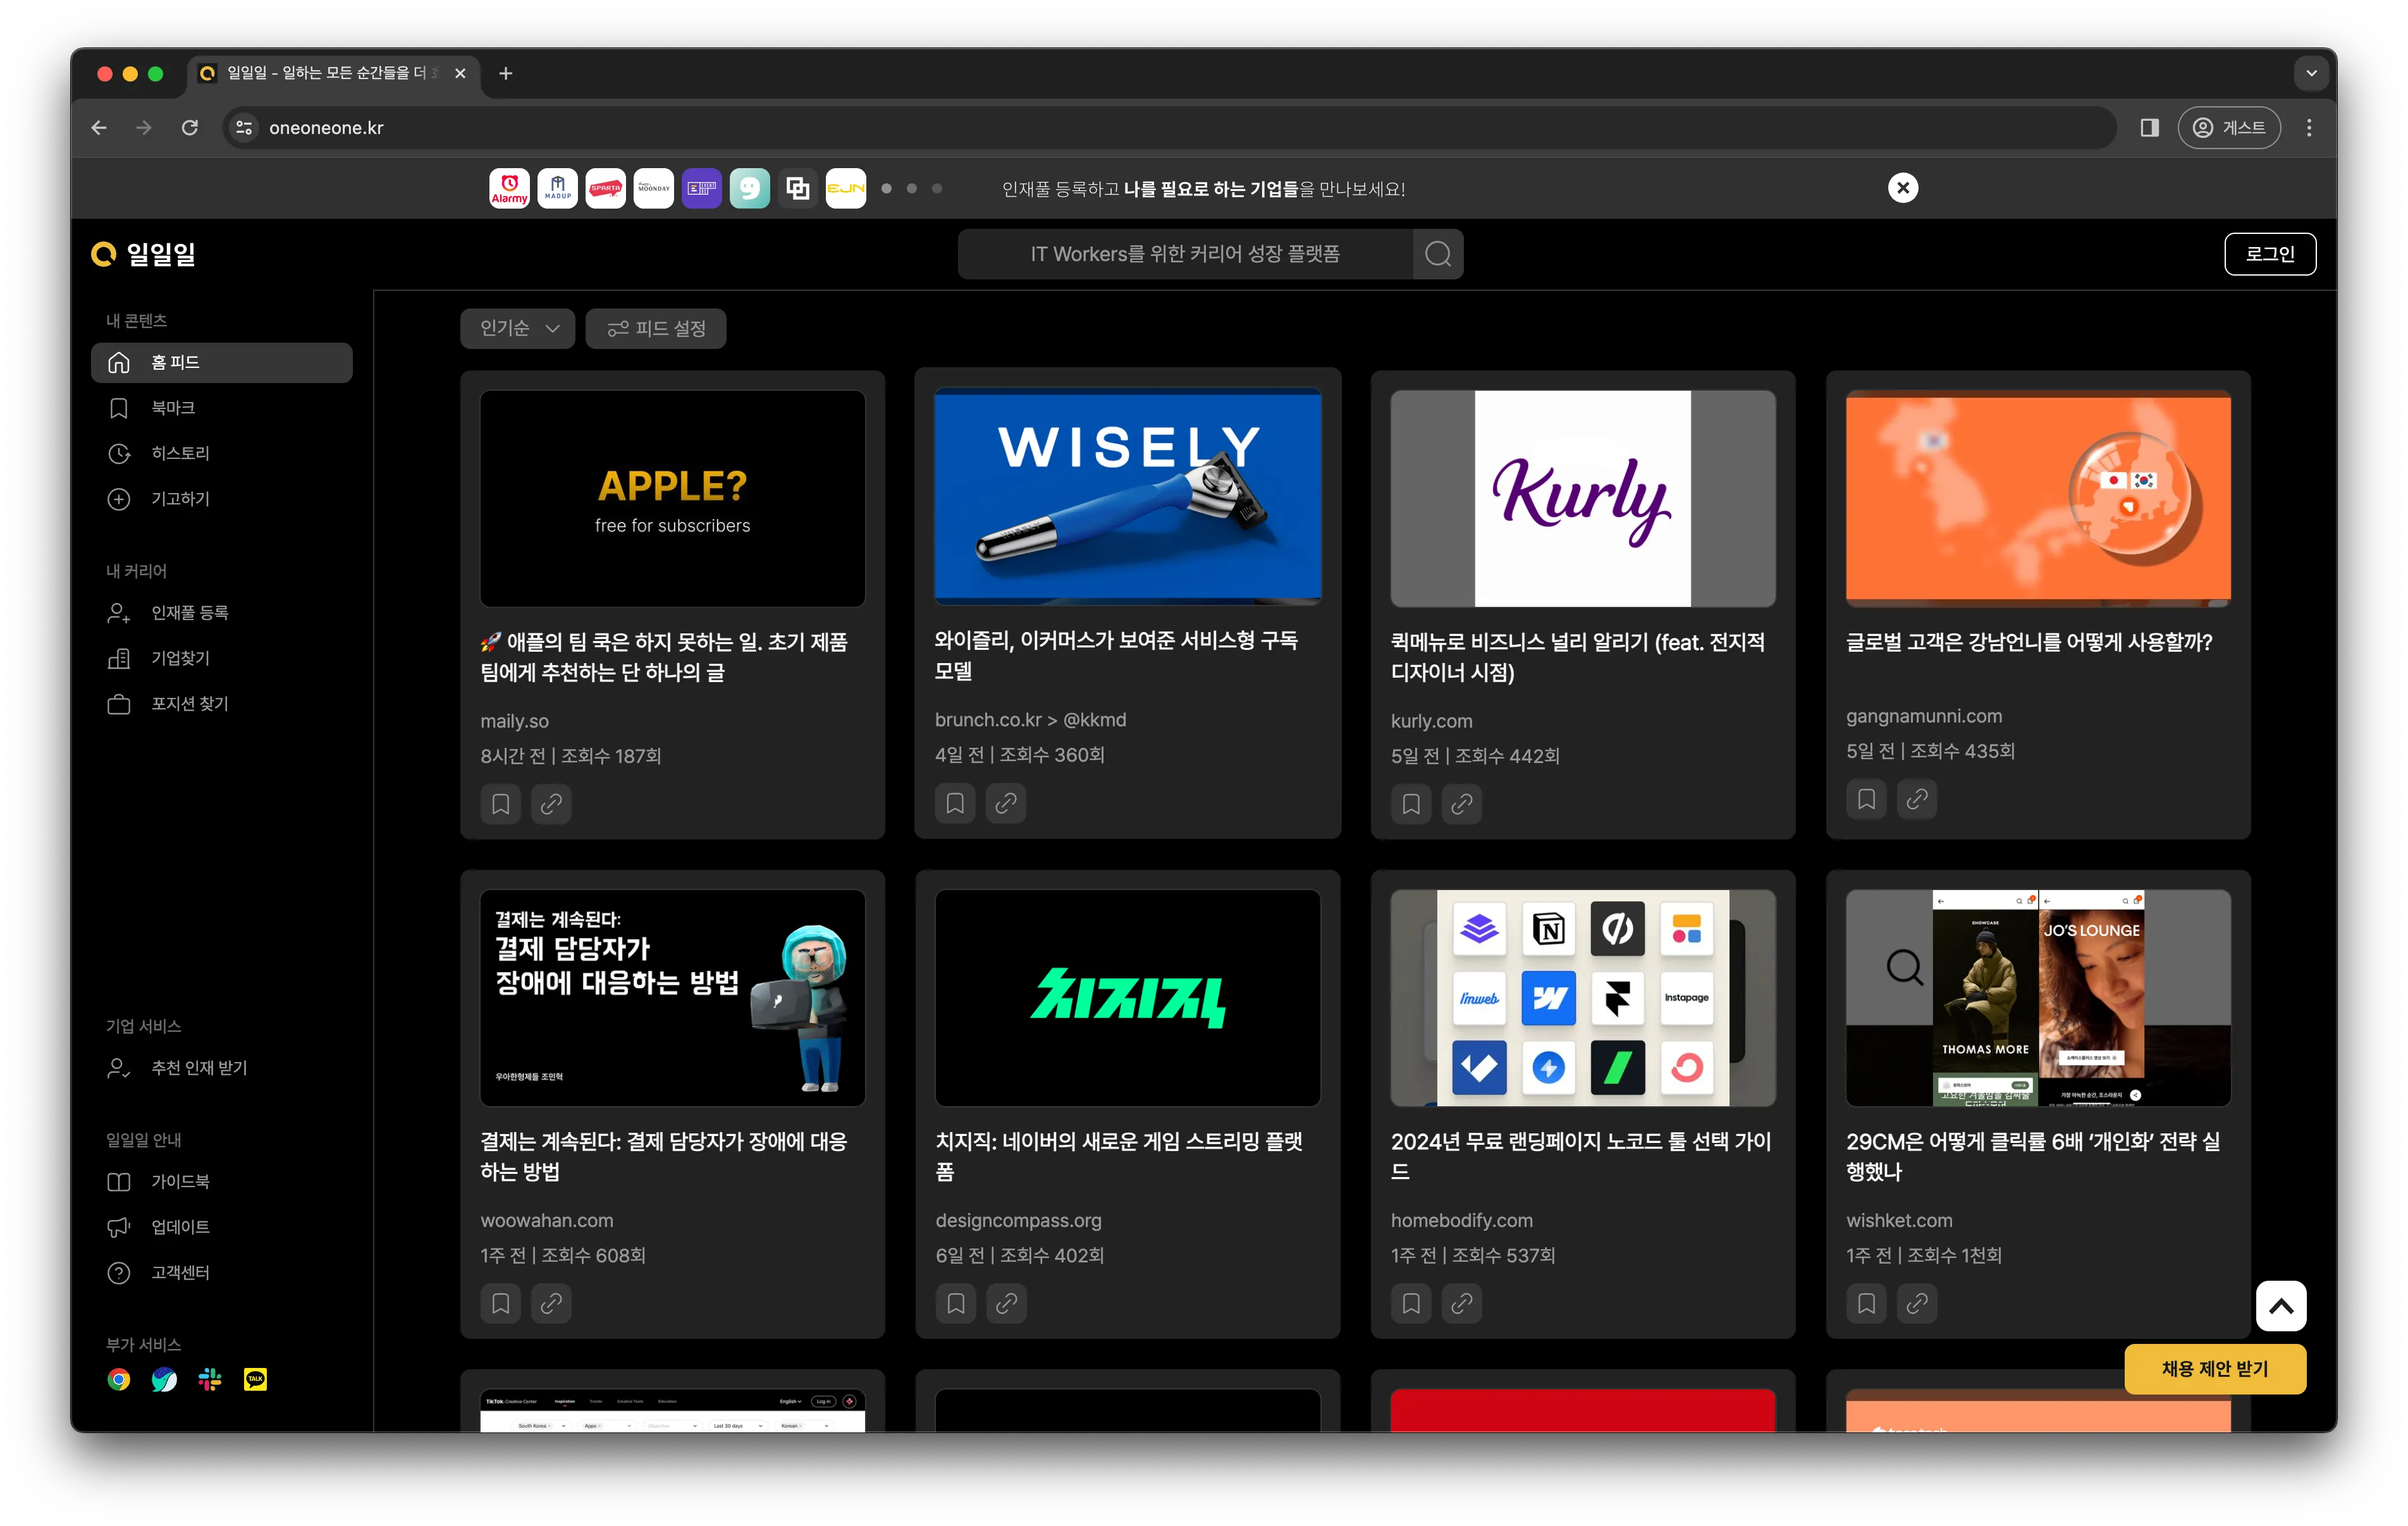Toggle bookmark on 치지직 article
The width and height of the screenshot is (2408, 1526).
pos(955,1303)
